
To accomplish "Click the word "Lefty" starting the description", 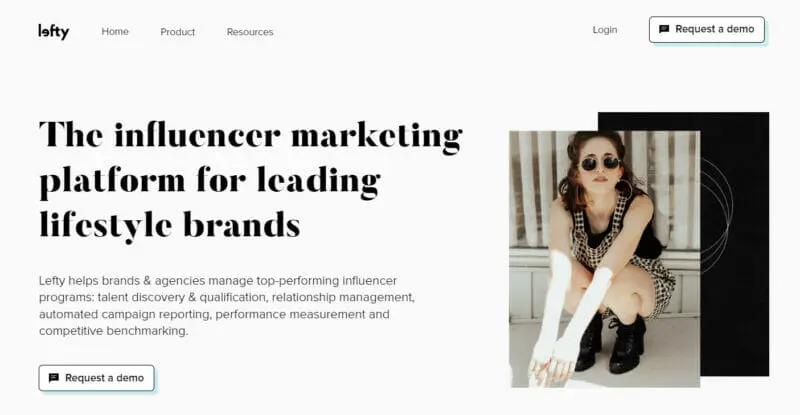I will [52, 281].
